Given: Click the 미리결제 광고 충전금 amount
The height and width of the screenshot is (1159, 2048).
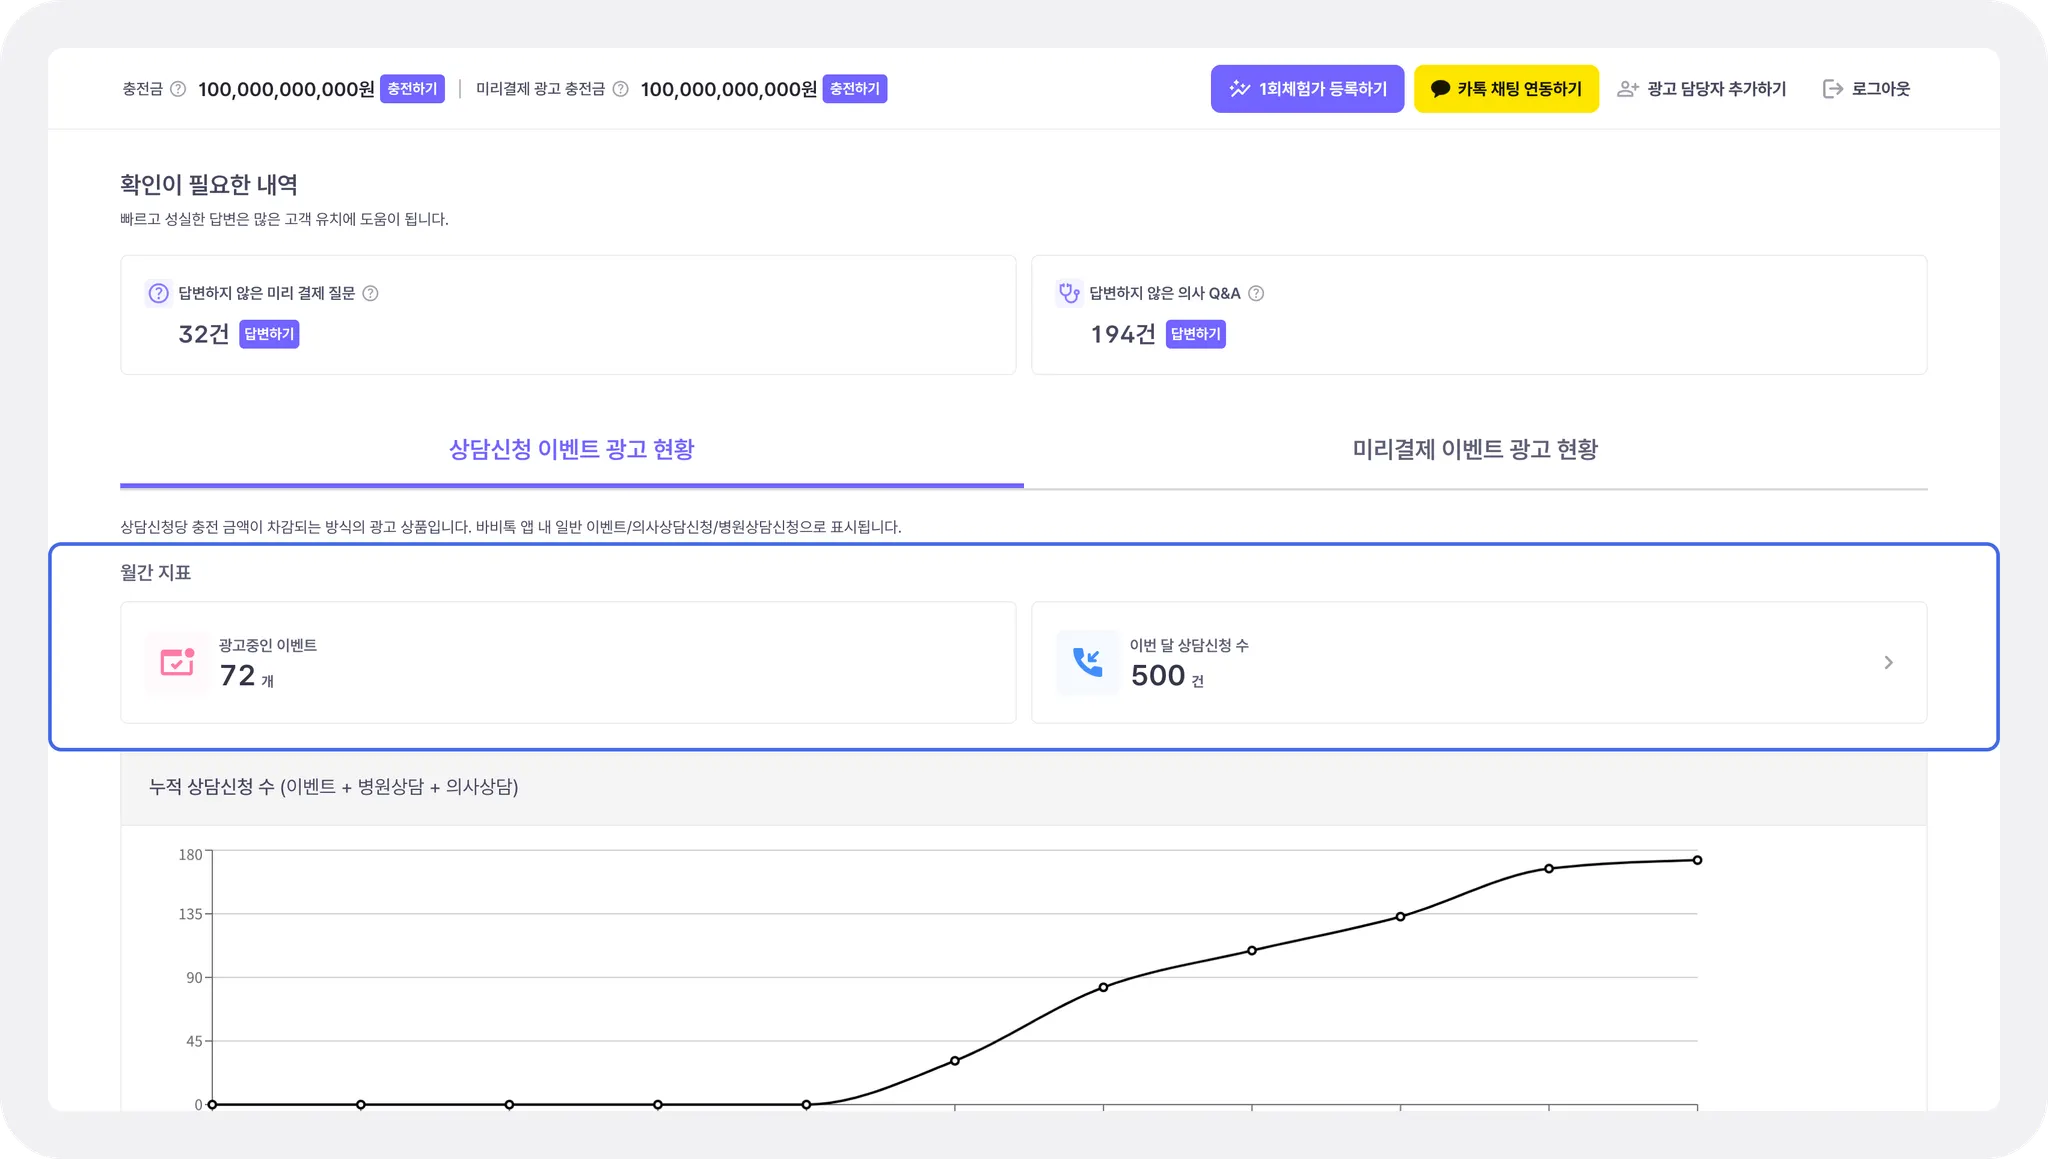Looking at the screenshot, I should [x=729, y=89].
